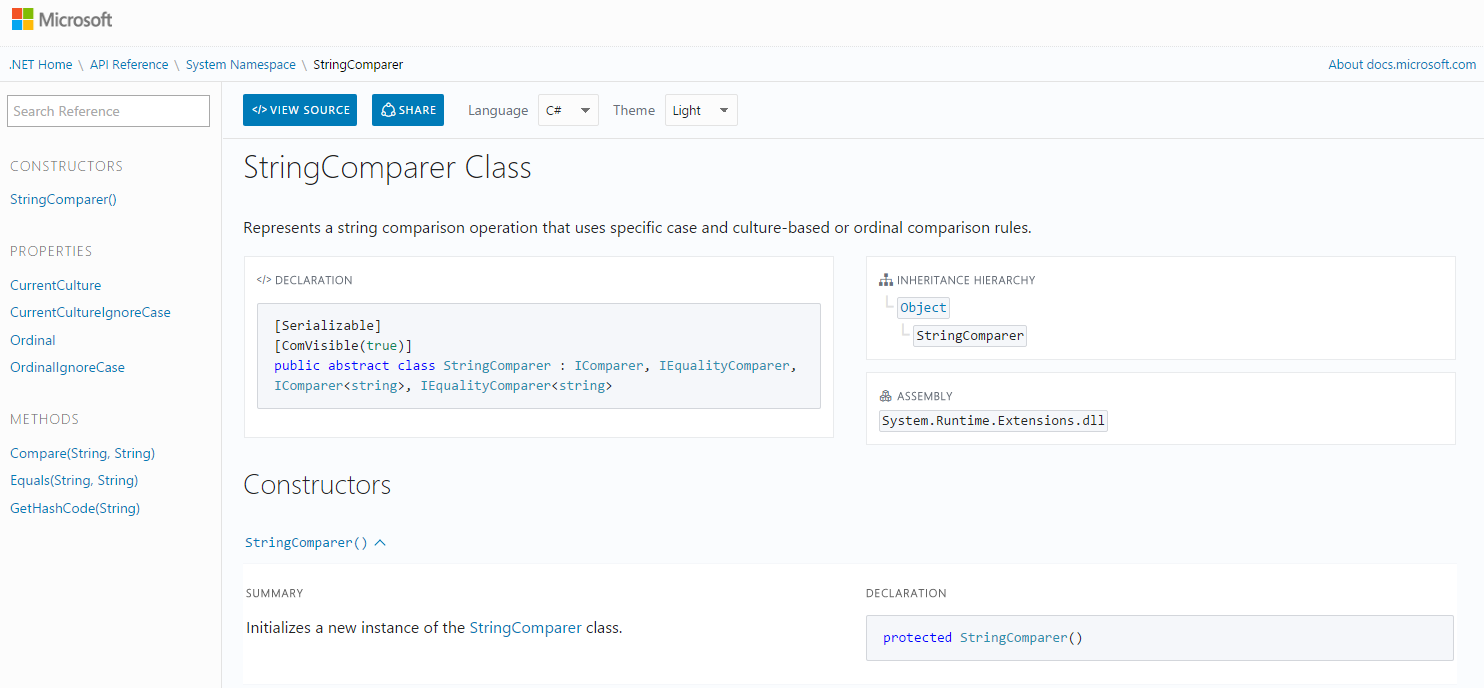Click the Constructors section heading
Viewport: 1484px width, 688px height.
pyautogui.click(x=318, y=485)
